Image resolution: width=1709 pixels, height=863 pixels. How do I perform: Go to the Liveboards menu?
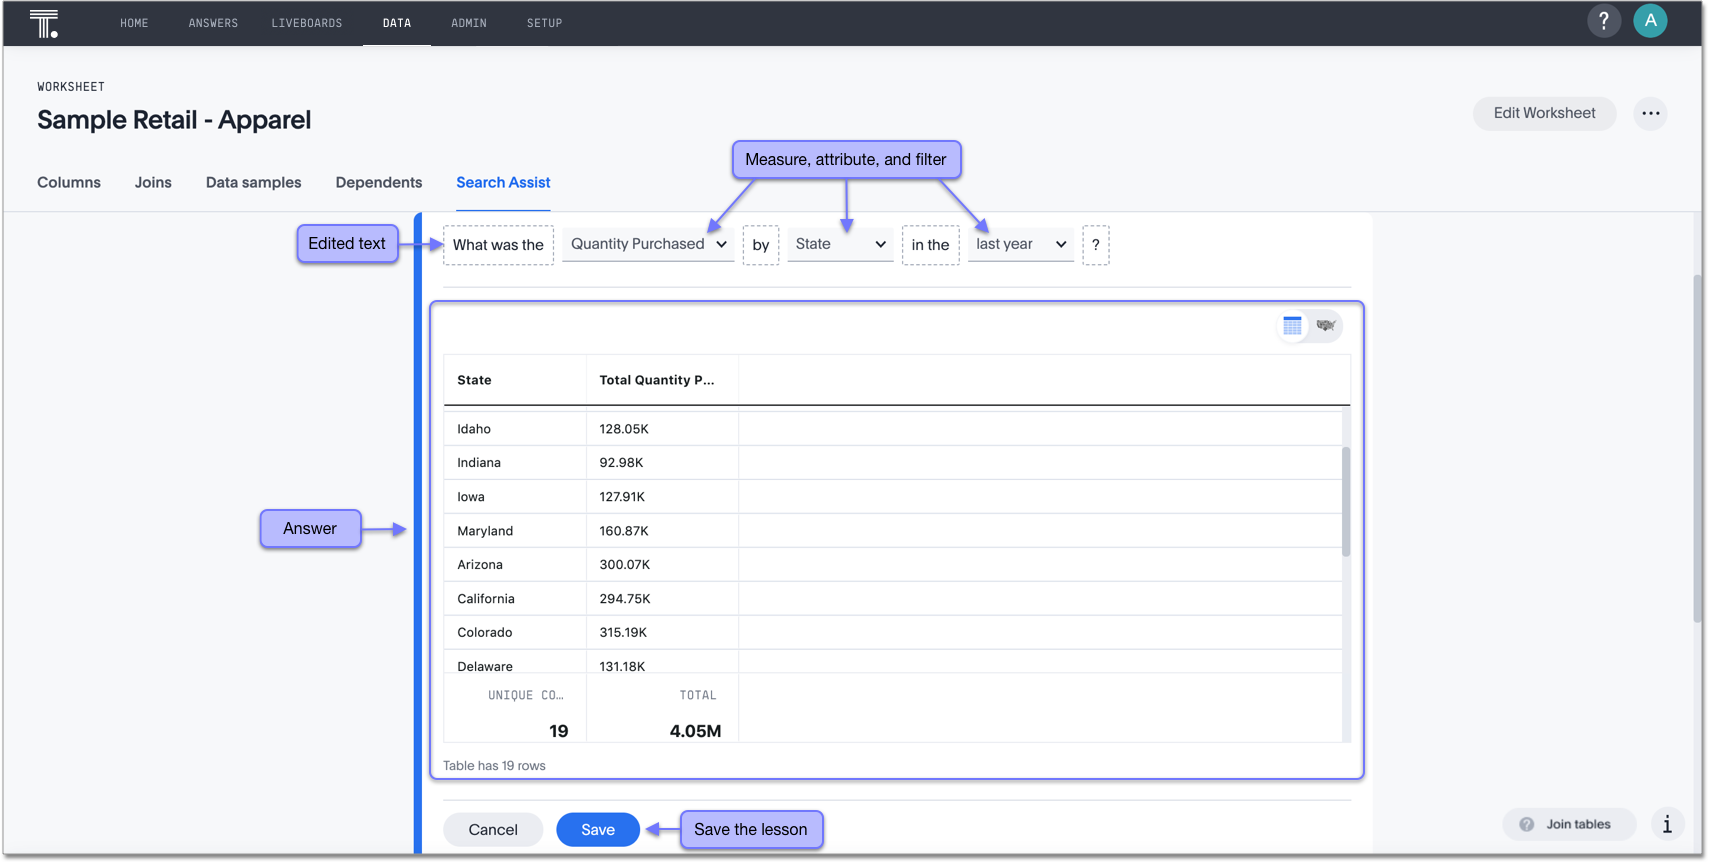tap(307, 23)
